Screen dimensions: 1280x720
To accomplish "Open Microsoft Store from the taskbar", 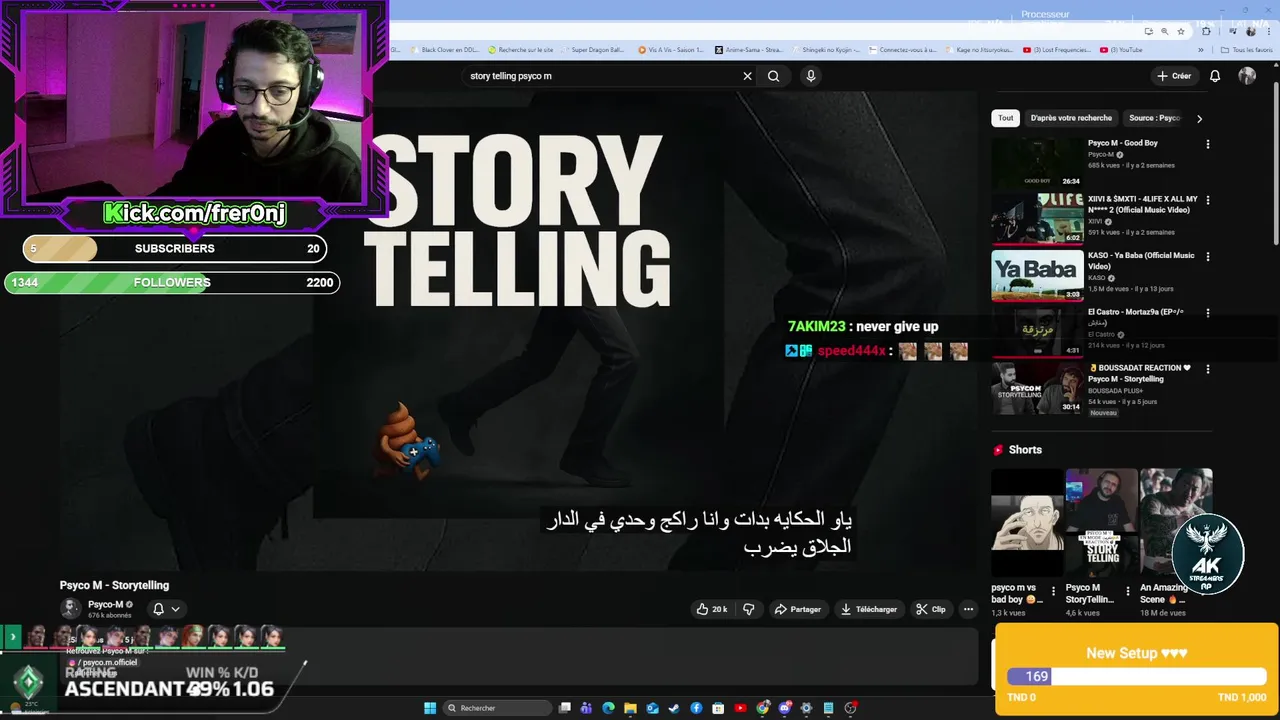I will pos(718,708).
